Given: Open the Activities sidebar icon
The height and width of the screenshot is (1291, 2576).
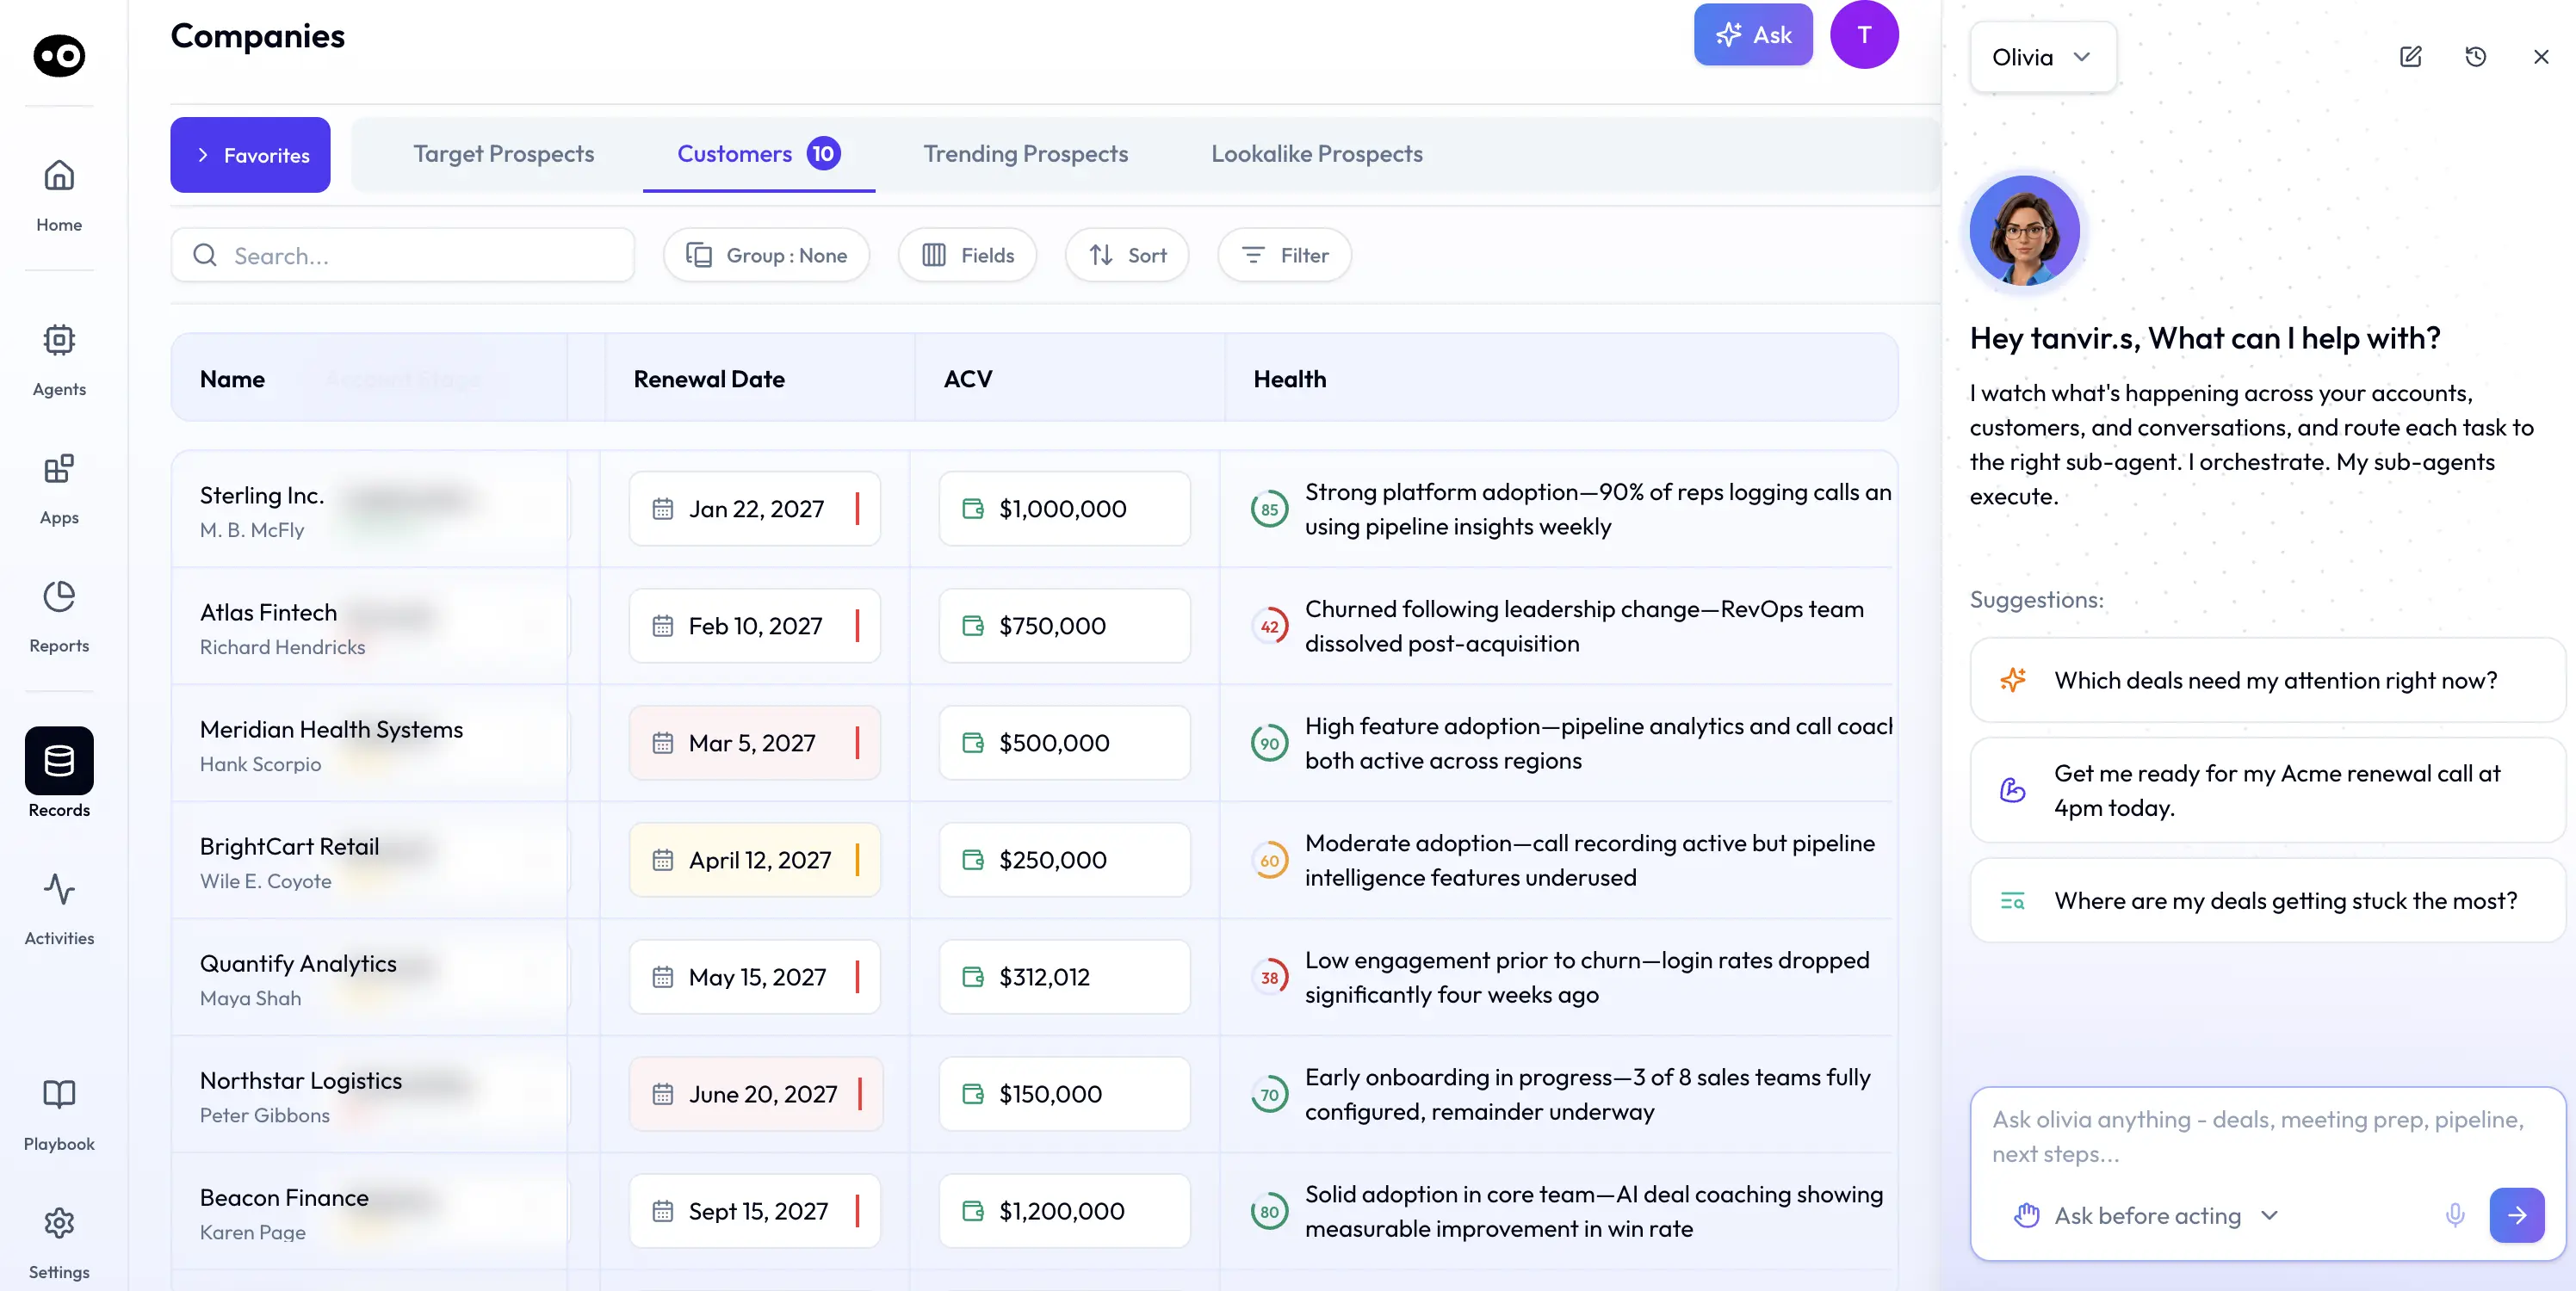Looking at the screenshot, I should pos(59,889).
